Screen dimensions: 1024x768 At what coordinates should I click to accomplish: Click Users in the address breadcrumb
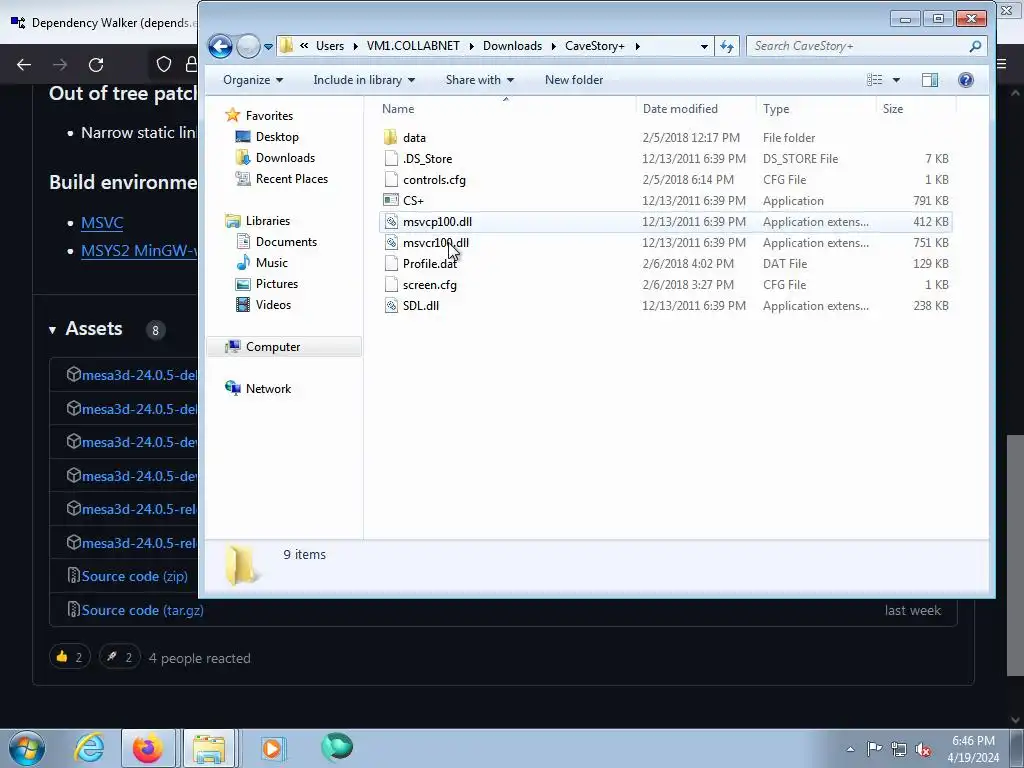click(330, 46)
